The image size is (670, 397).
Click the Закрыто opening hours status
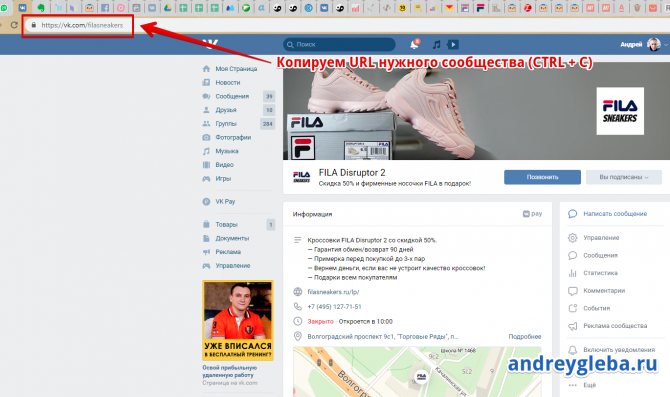coord(320,321)
